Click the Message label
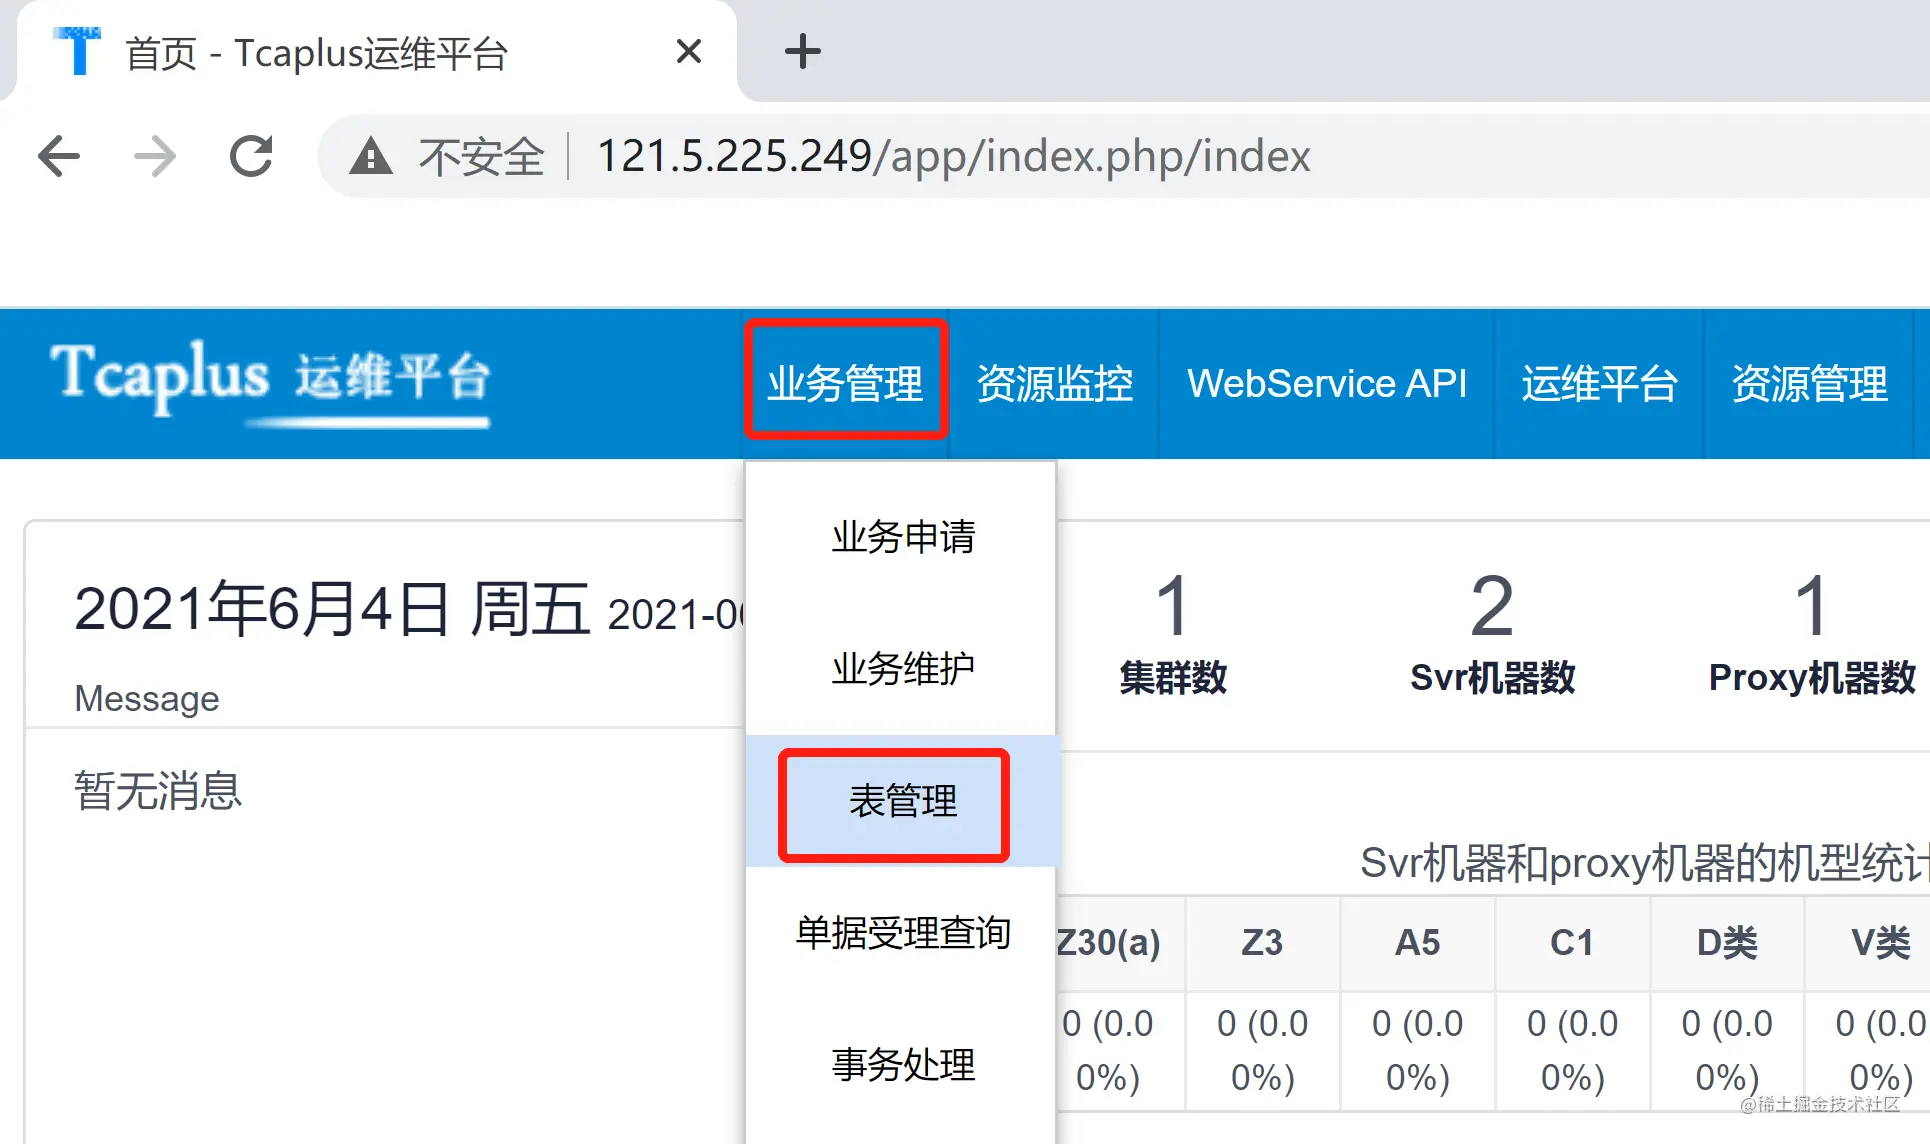This screenshot has width=1930, height=1144. pos(147,698)
